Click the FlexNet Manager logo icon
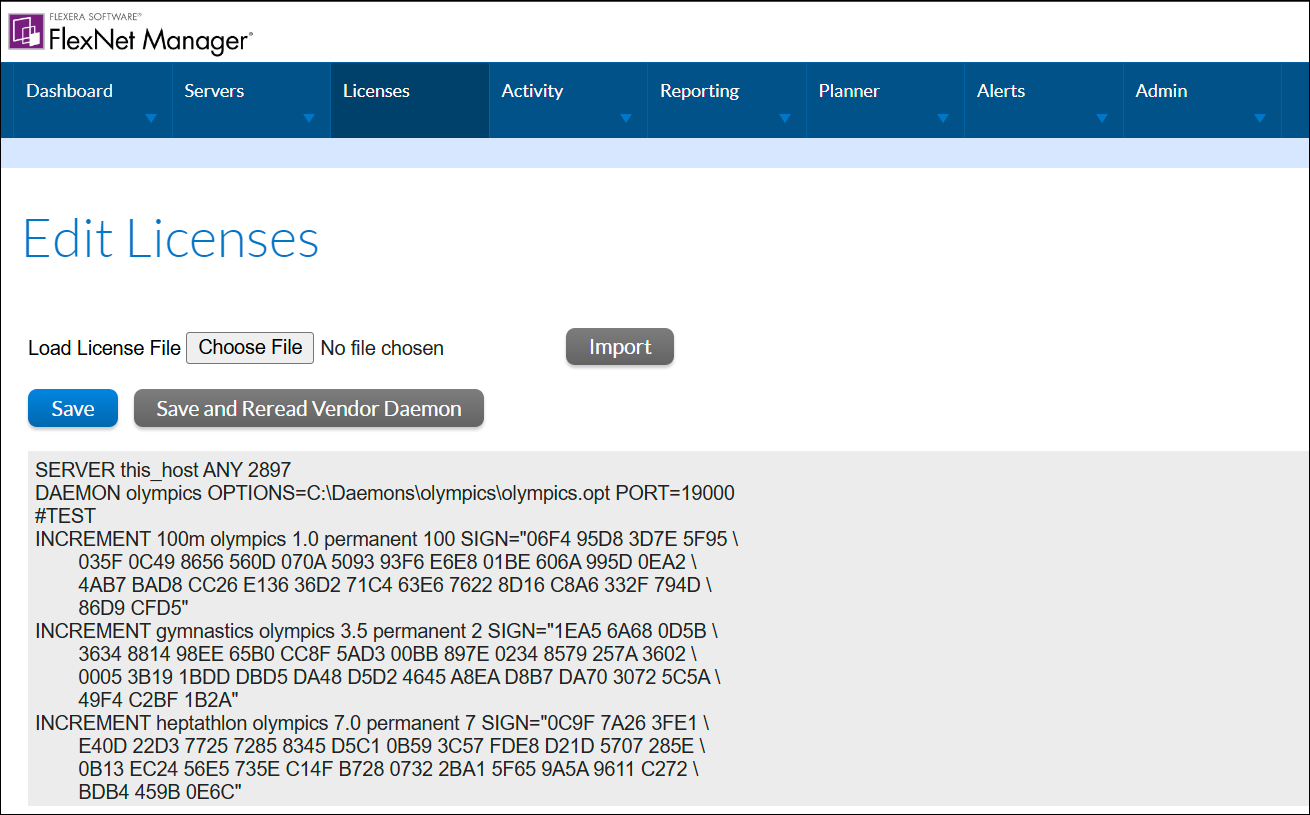 click(x=25, y=31)
